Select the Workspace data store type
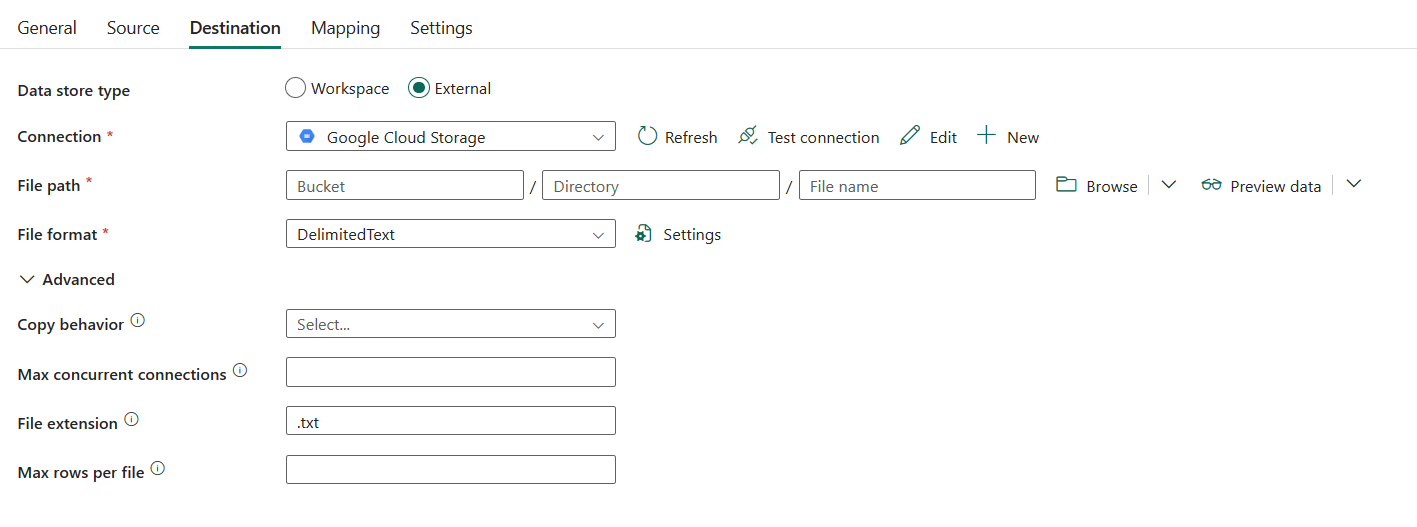 pos(295,88)
